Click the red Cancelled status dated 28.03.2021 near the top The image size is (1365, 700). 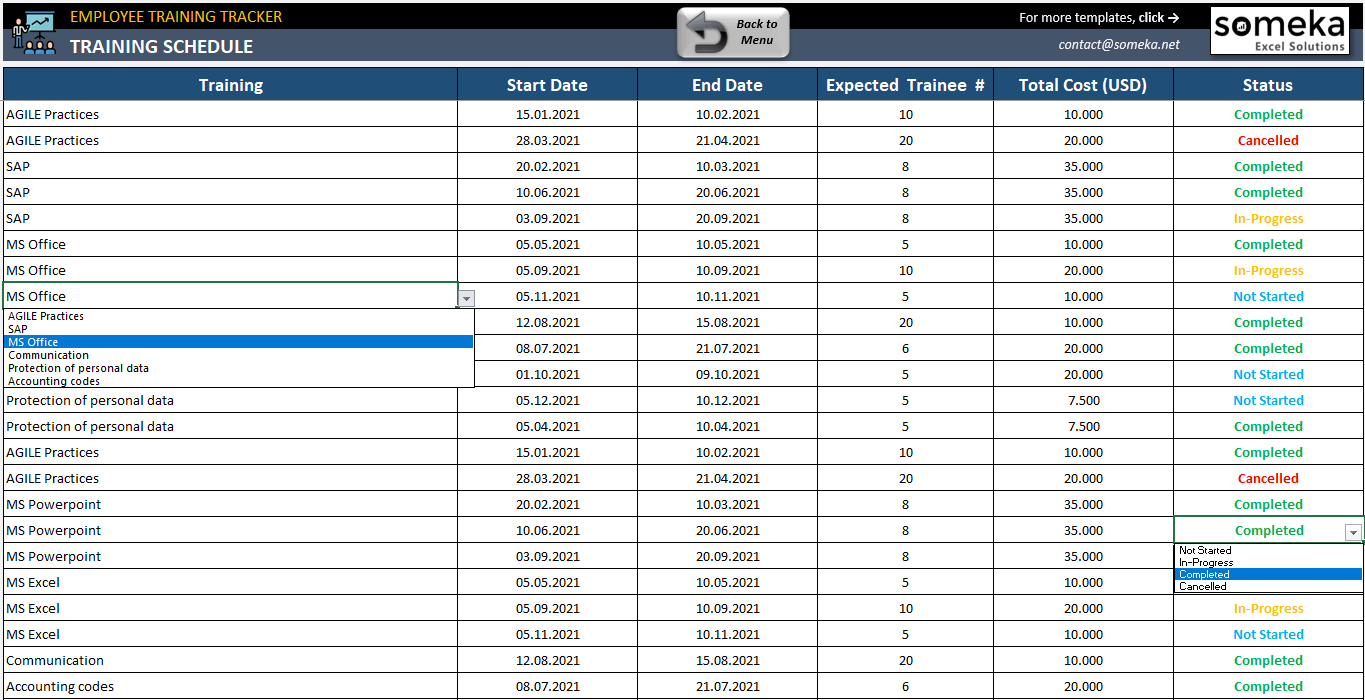(1268, 140)
